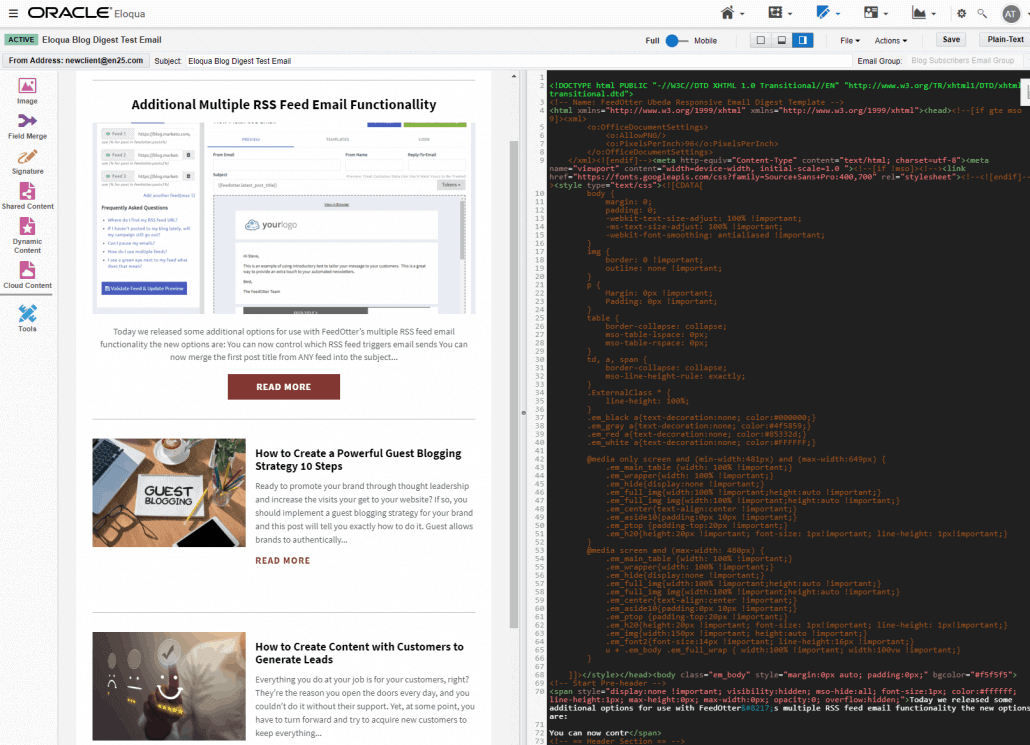1030x745 pixels.
Task: Click the search magnifier icon
Action: coord(982,13)
